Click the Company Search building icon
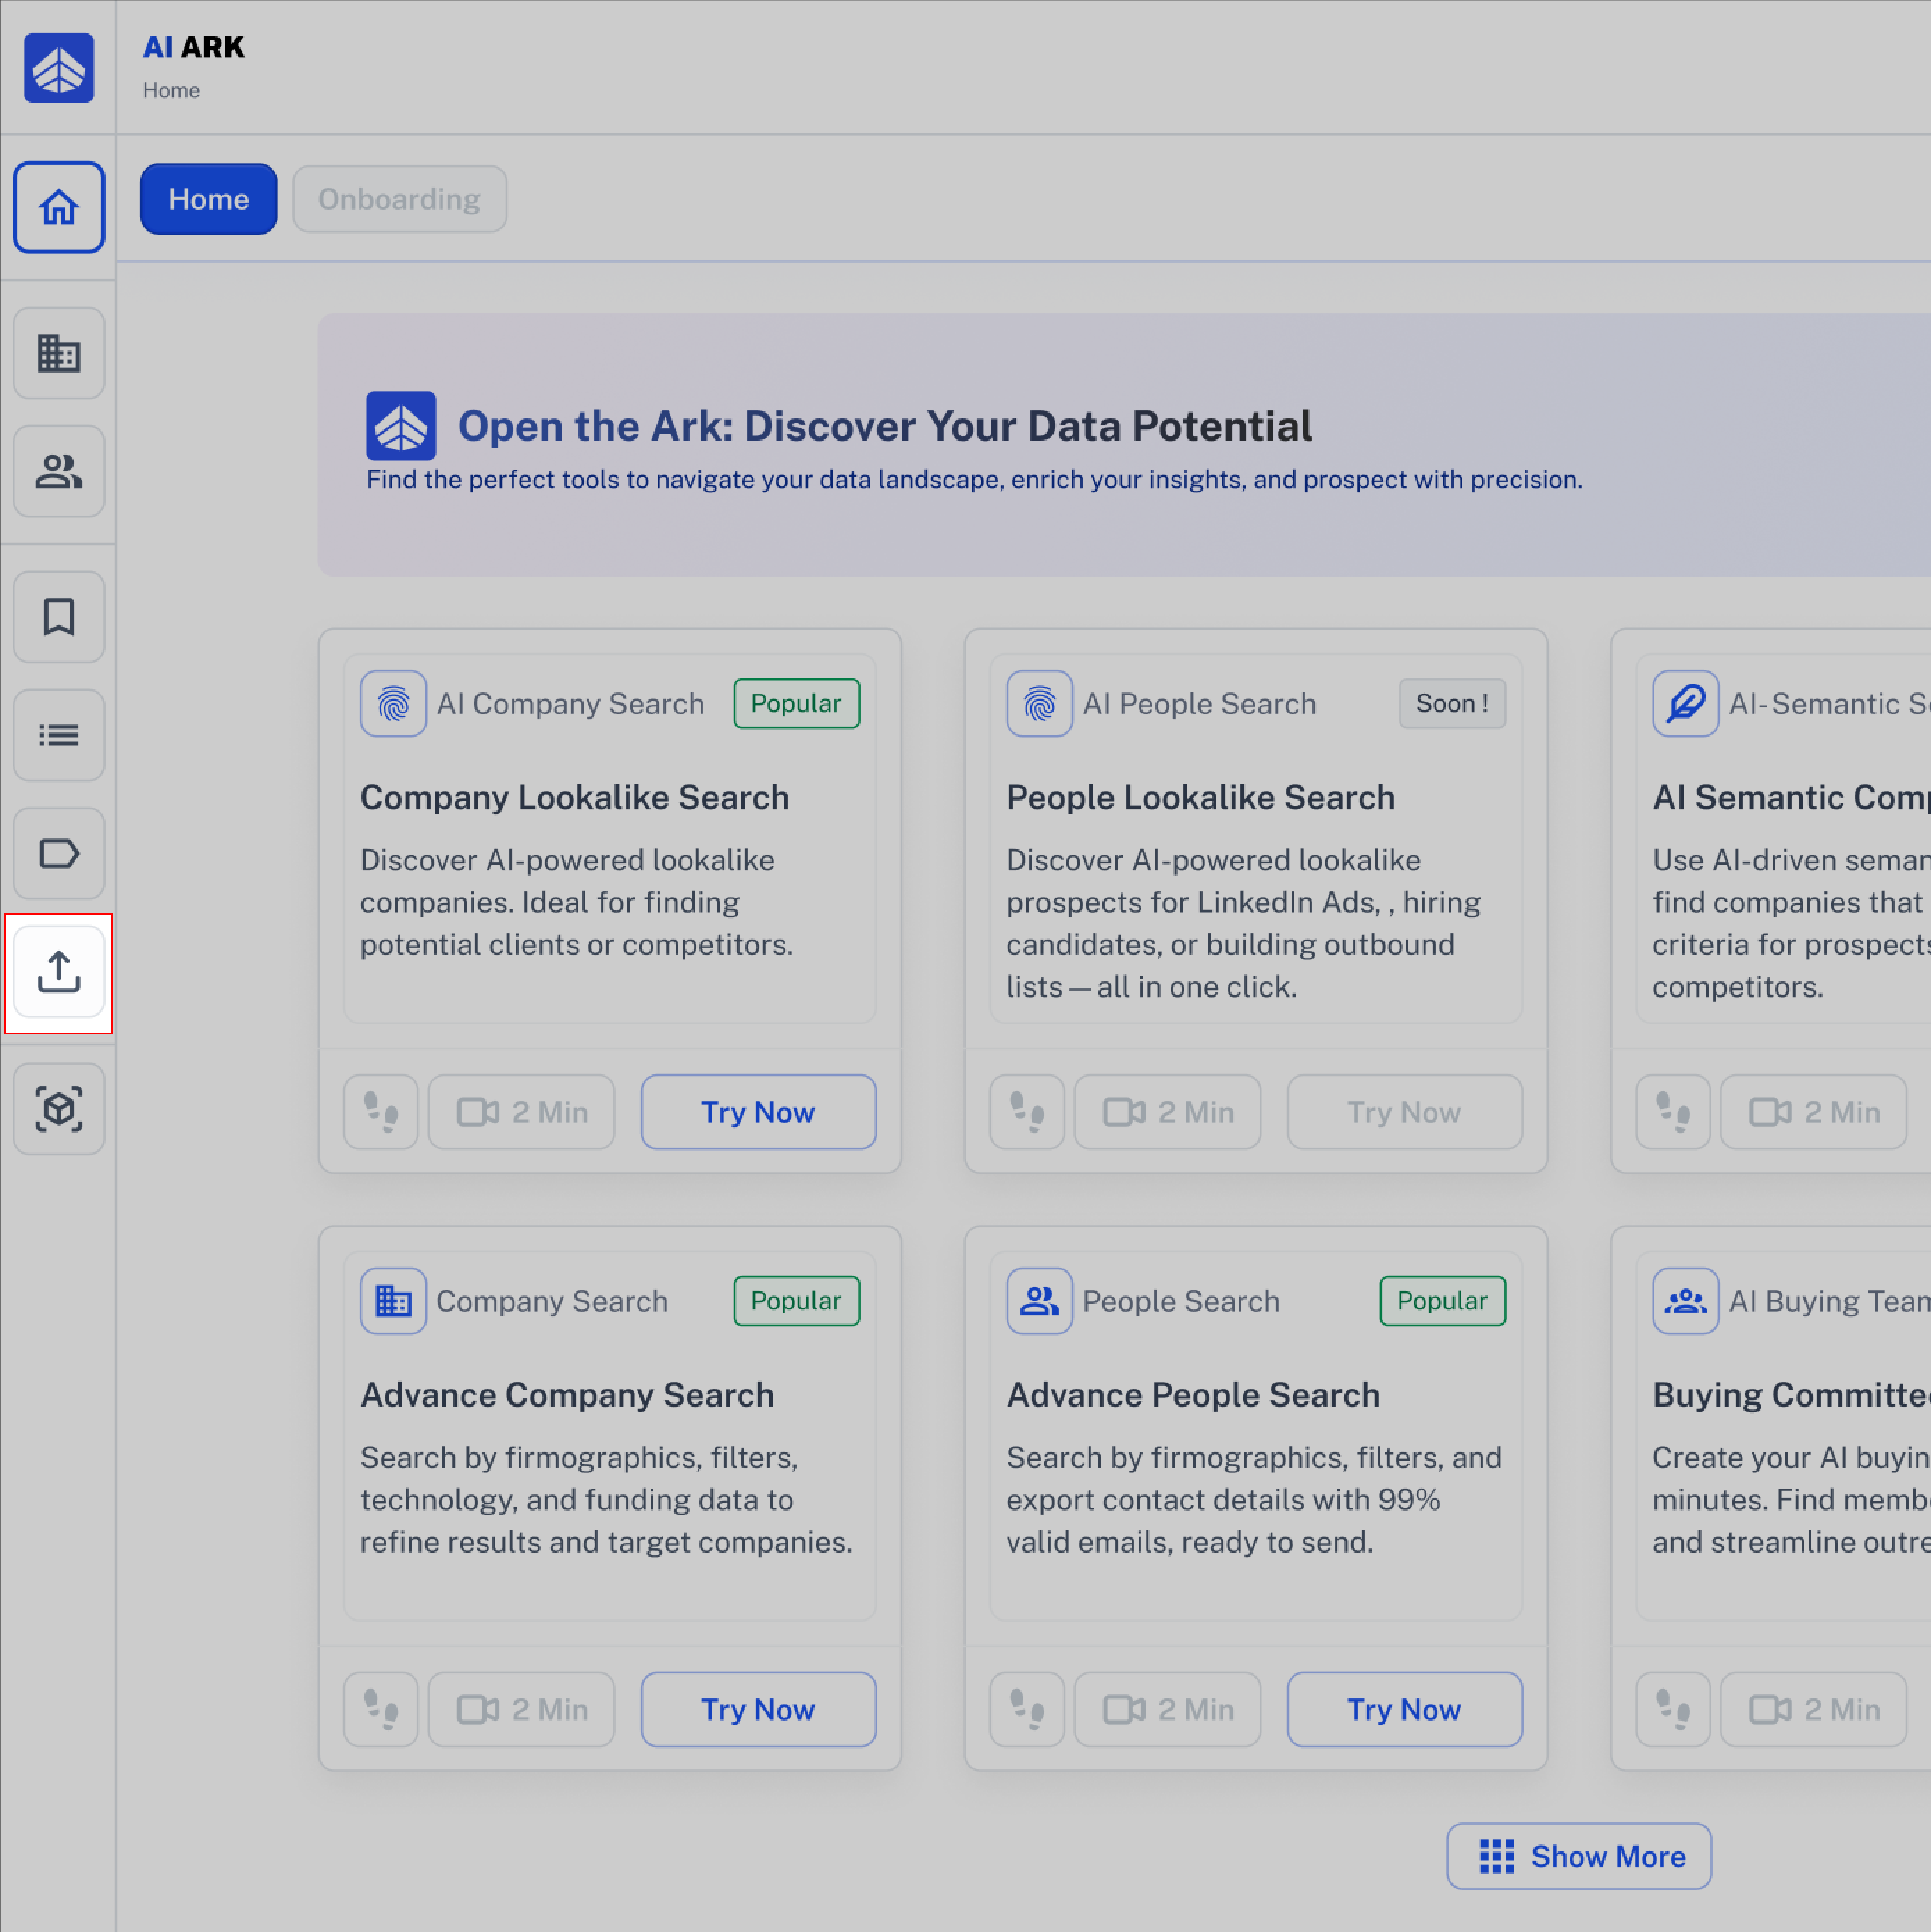Screen dimensions: 1931x1932 394,1301
